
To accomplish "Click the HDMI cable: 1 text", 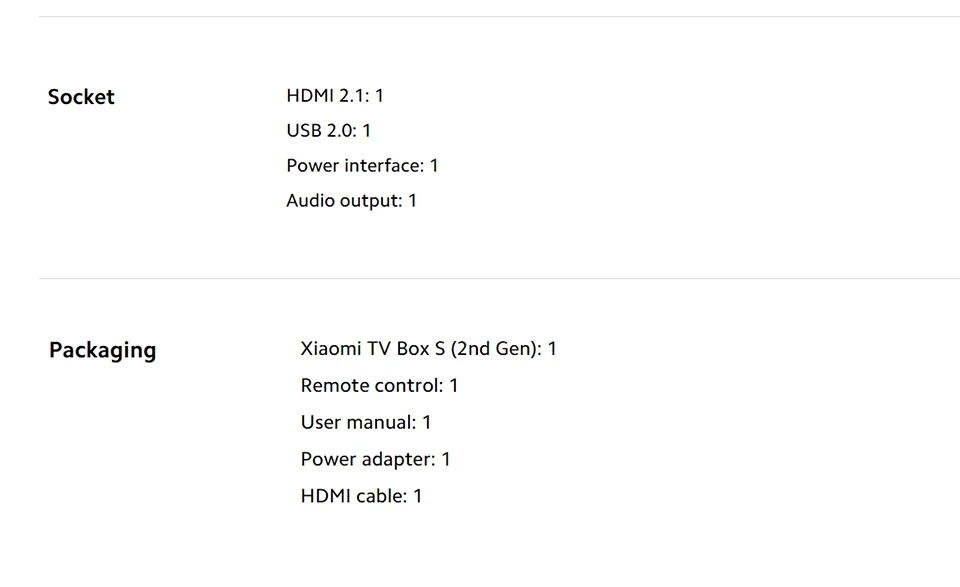I will (x=361, y=496).
